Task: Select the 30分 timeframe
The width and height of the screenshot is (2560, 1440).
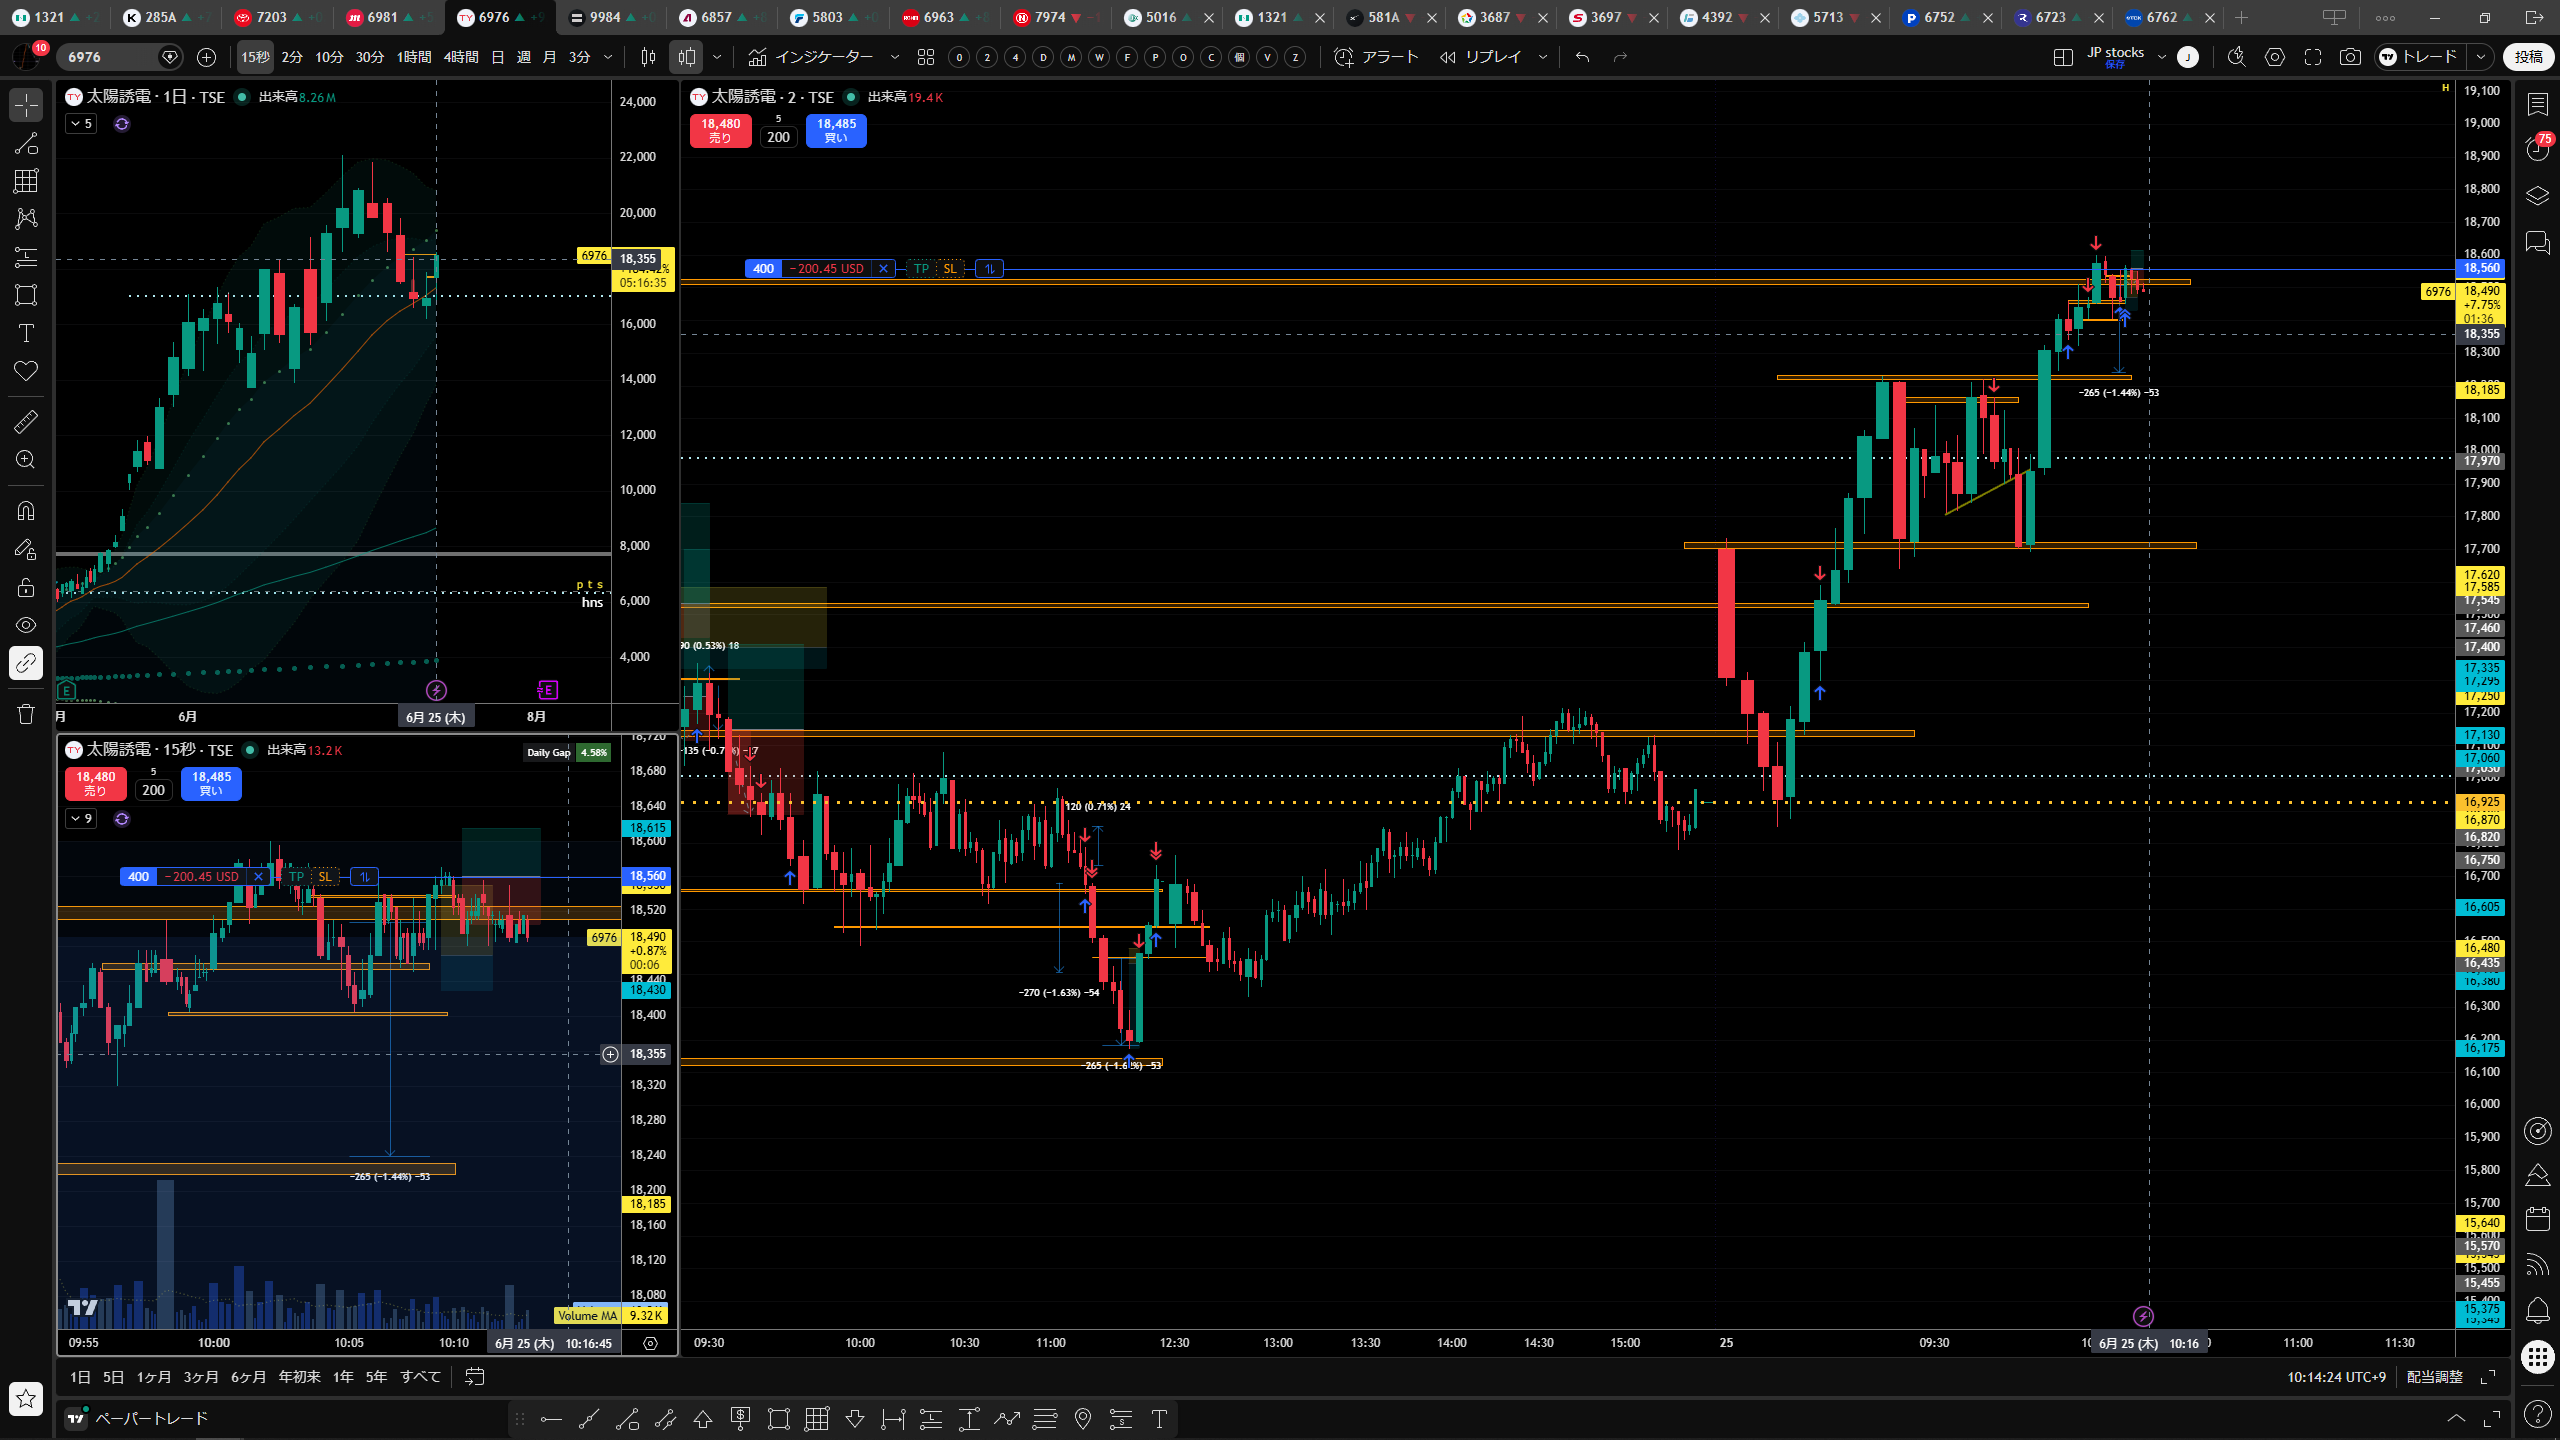Action: click(x=370, y=57)
